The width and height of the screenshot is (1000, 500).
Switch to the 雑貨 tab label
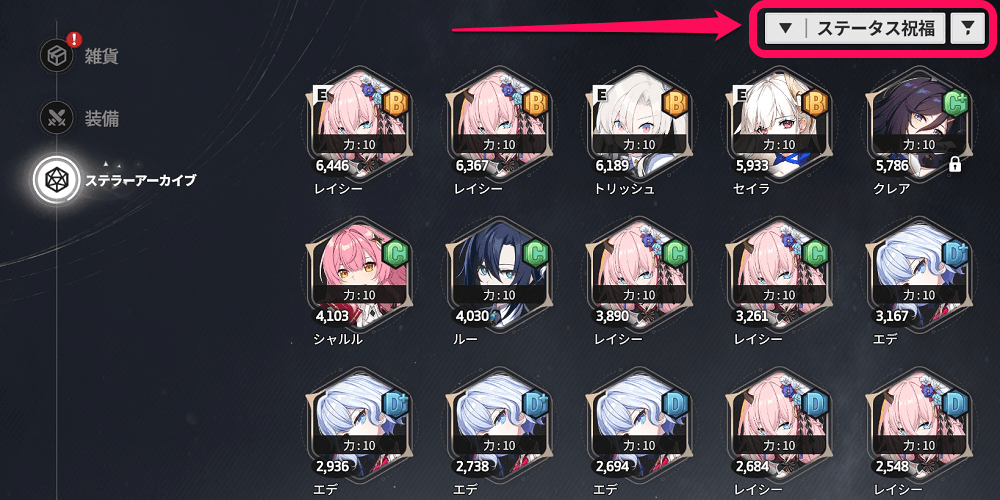(x=101, y=56)
